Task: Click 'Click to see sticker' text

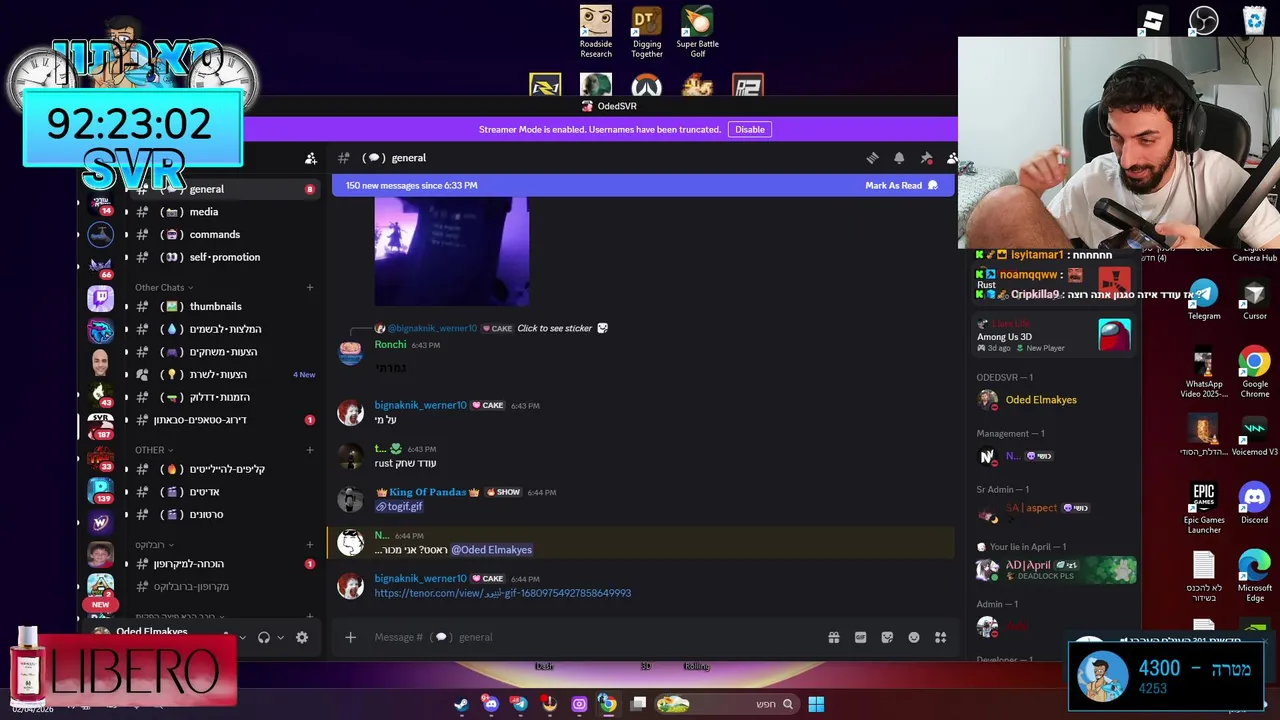Action: [x=555, y=328]
